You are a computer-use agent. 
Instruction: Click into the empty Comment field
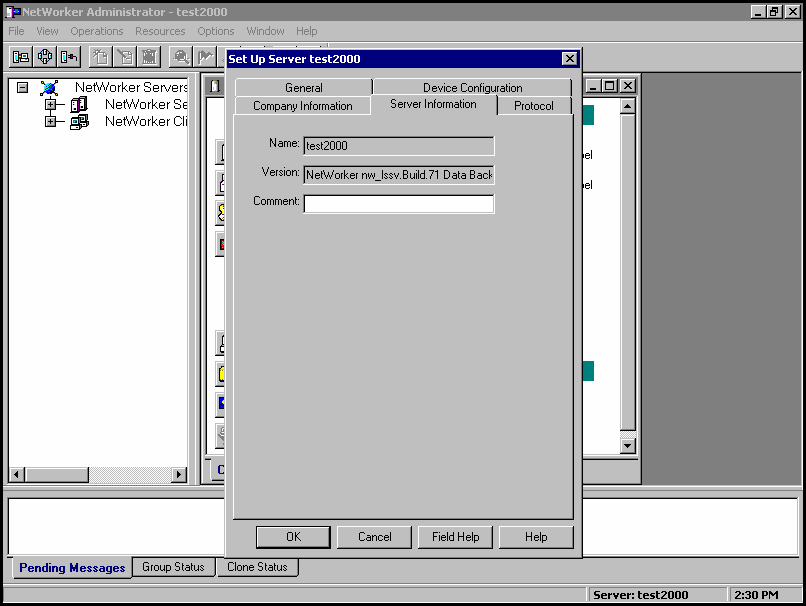point(399,204)
